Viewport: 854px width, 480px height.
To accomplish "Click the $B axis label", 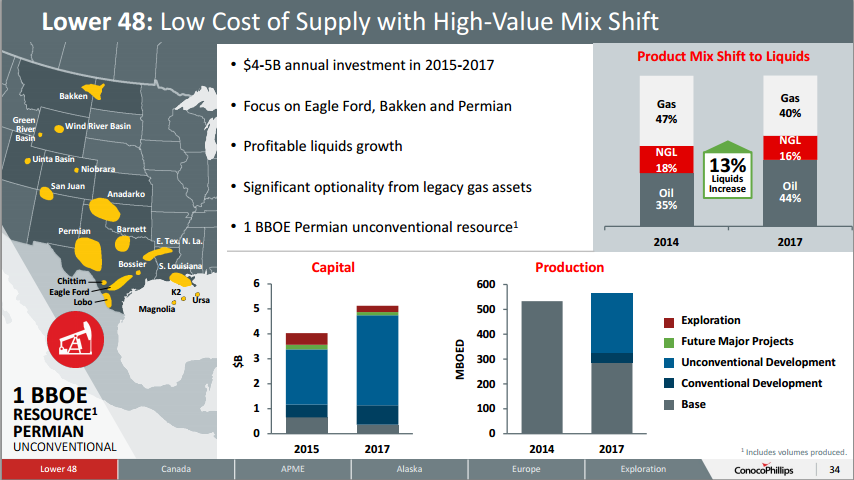I will pyautogui.click(x=238, y=361).
